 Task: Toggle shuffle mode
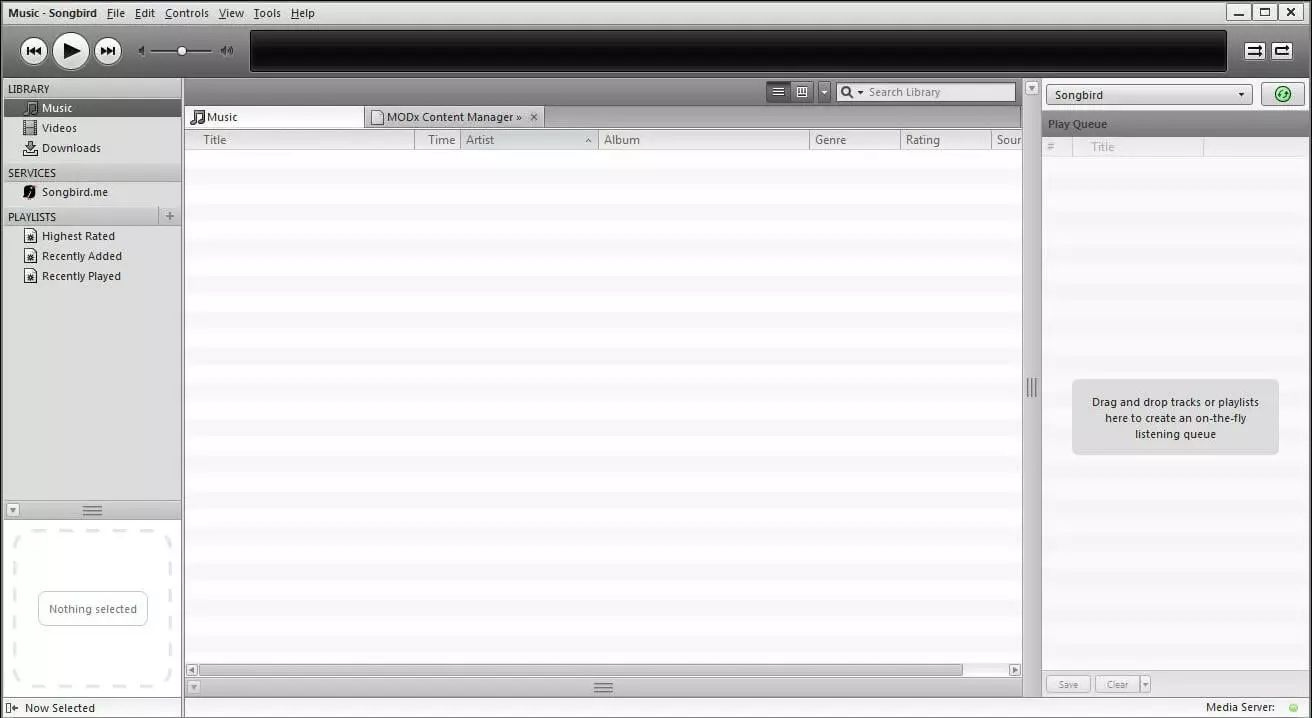pos(1254,51)
